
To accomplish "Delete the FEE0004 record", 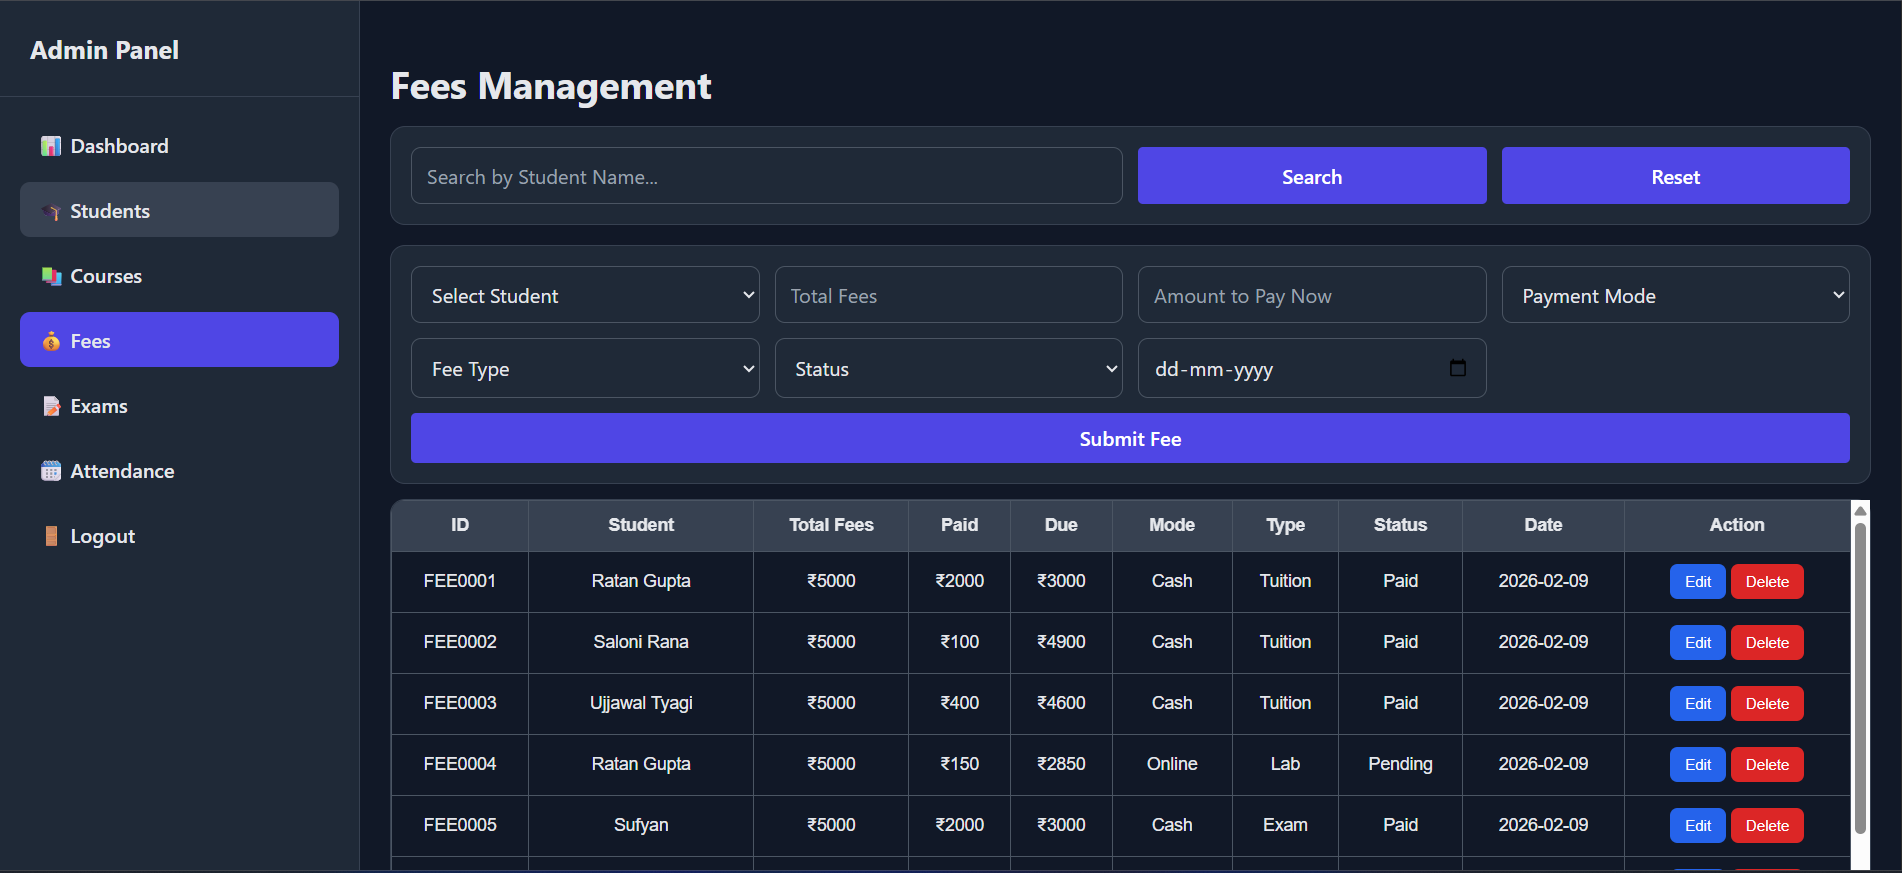I will tap(1767, 765).
